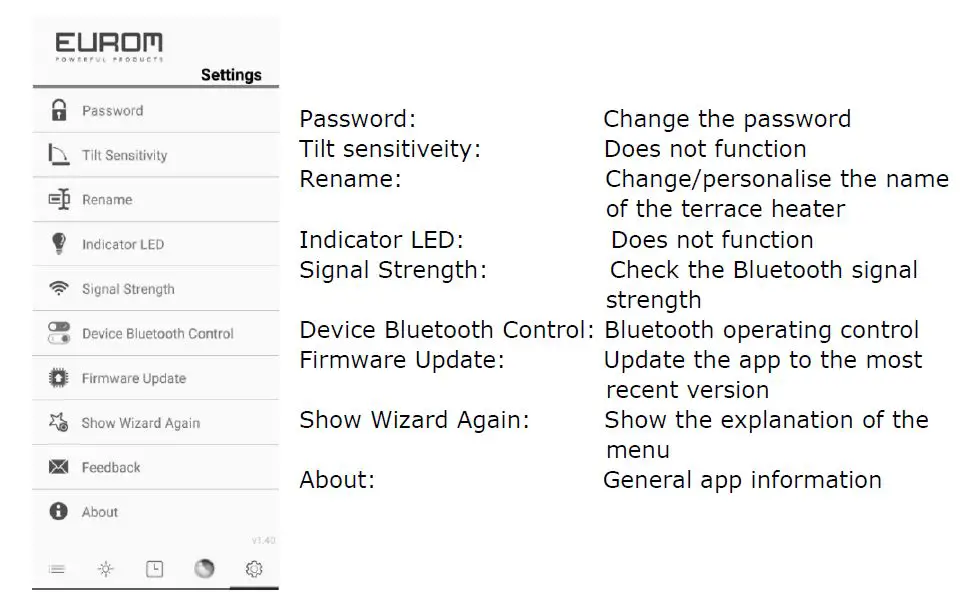The height and width of the screenshot is (605, 972).
Task: Click the Rename text-edit icon
Action: (59, 199)
